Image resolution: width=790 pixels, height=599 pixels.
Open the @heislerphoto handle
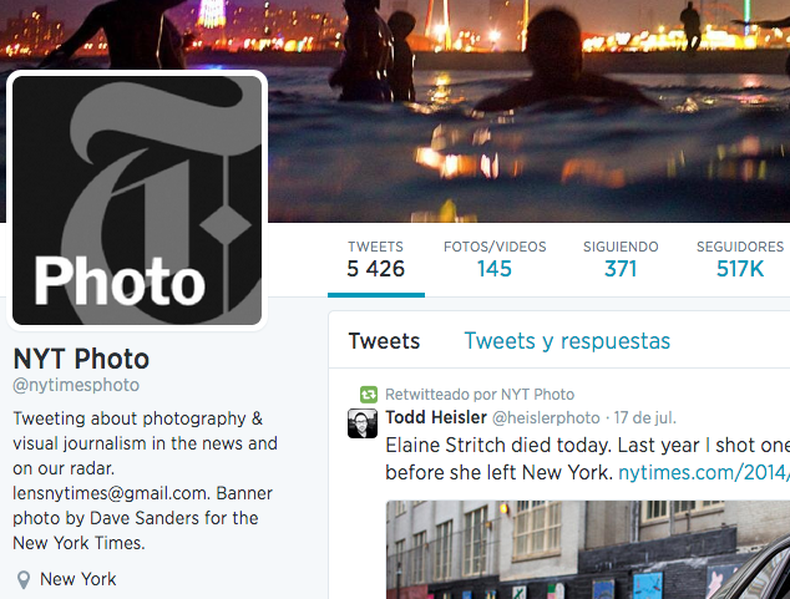546,418
